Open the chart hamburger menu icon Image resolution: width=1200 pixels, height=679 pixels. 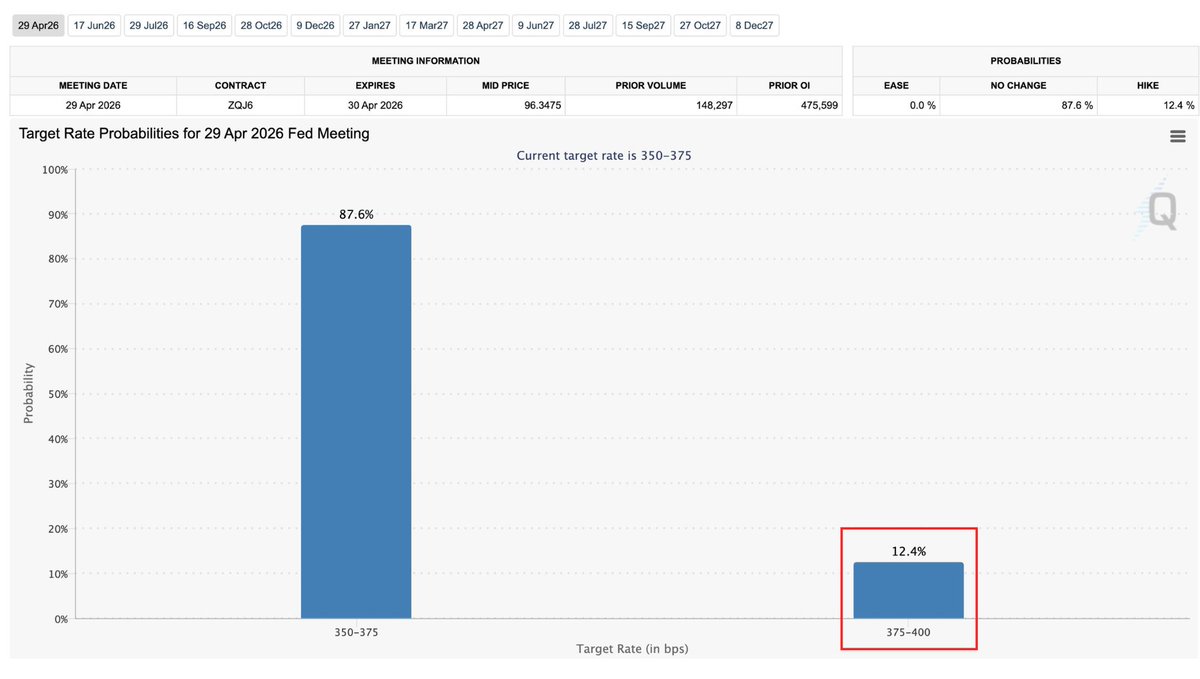pos(1177,137)
